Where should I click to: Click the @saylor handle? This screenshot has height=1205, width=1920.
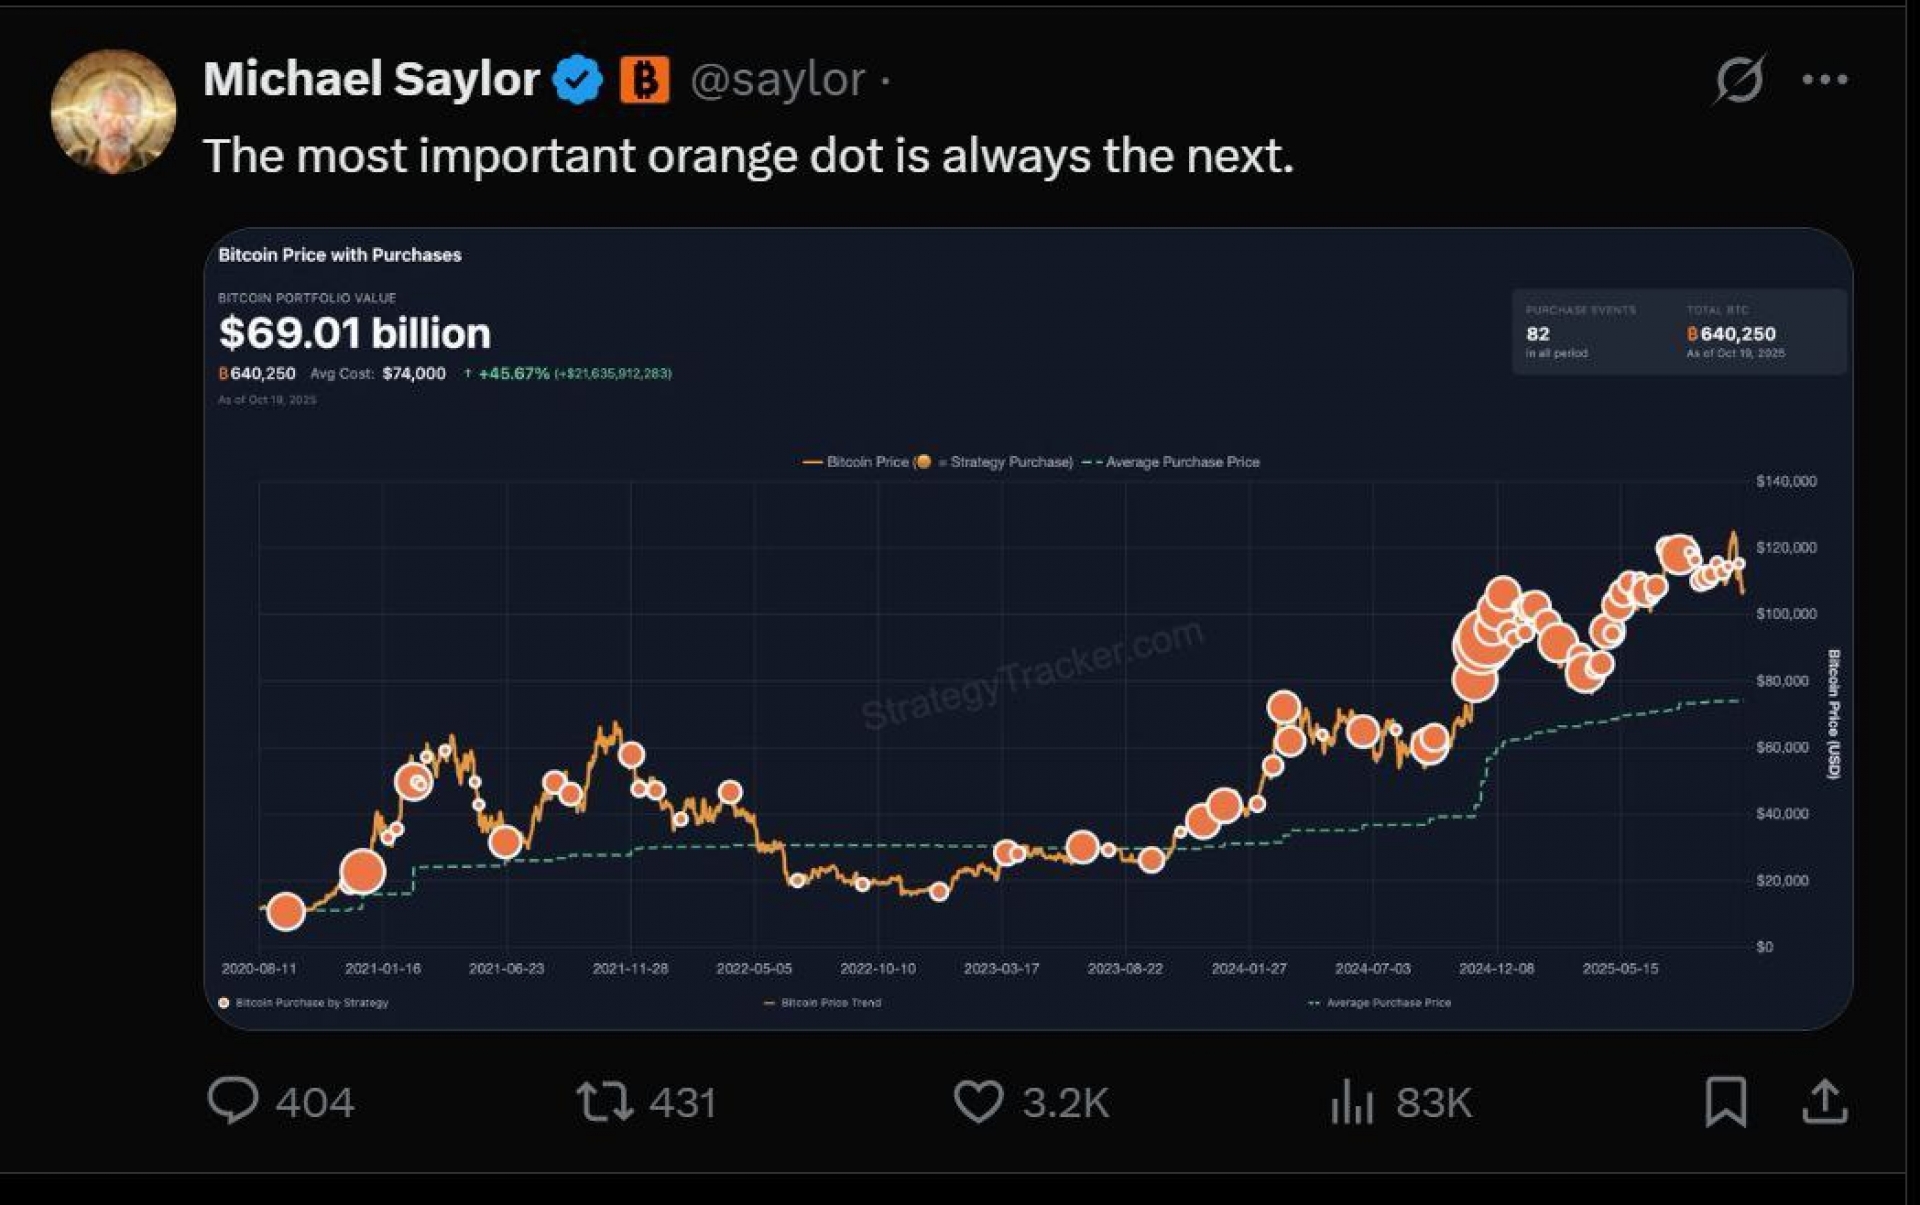pos(778,79)
